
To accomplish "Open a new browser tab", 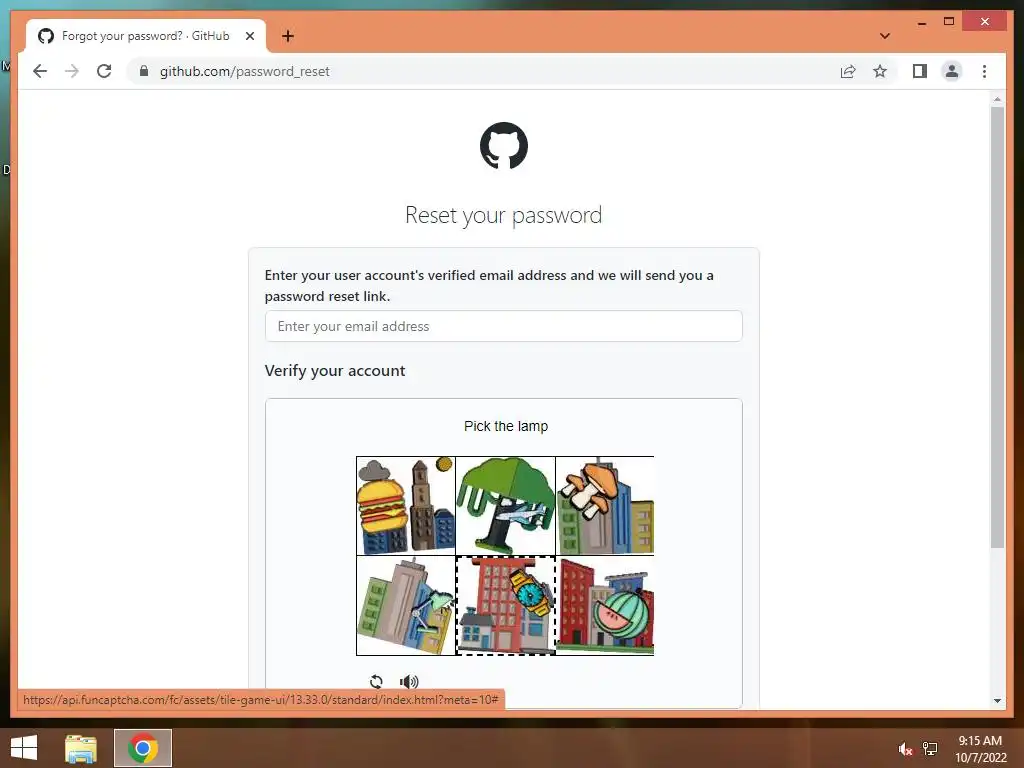I will click(288, 36).
